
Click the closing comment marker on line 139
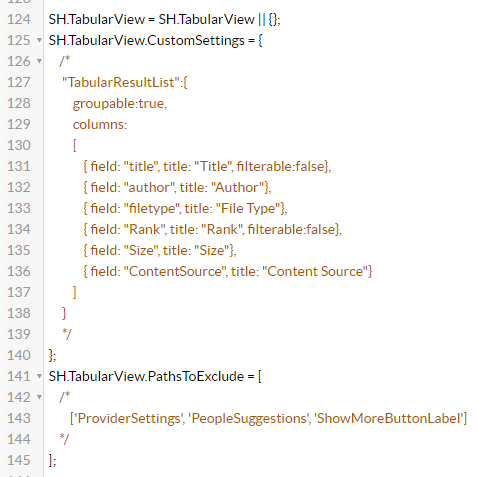tap(67, 334)
